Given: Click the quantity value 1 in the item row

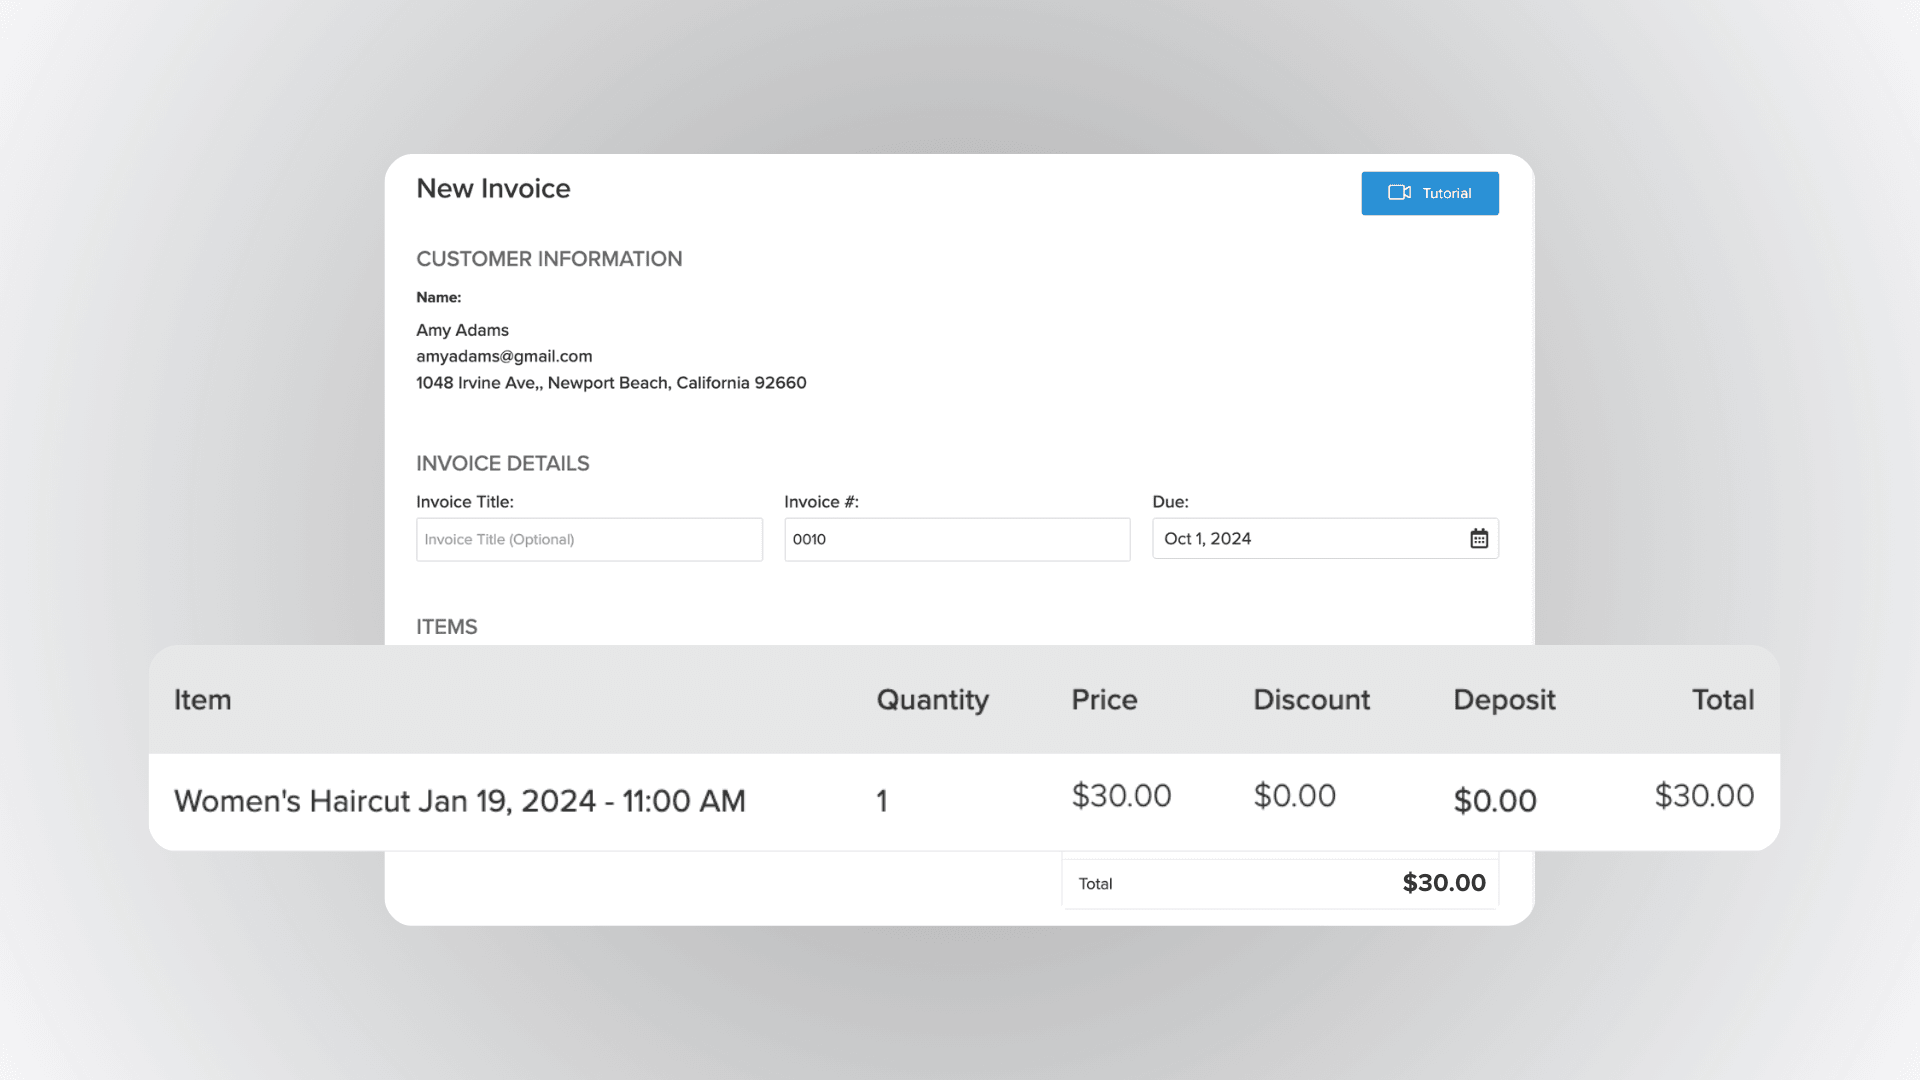Looking at the screenshot, I should (x=881, y=800).
